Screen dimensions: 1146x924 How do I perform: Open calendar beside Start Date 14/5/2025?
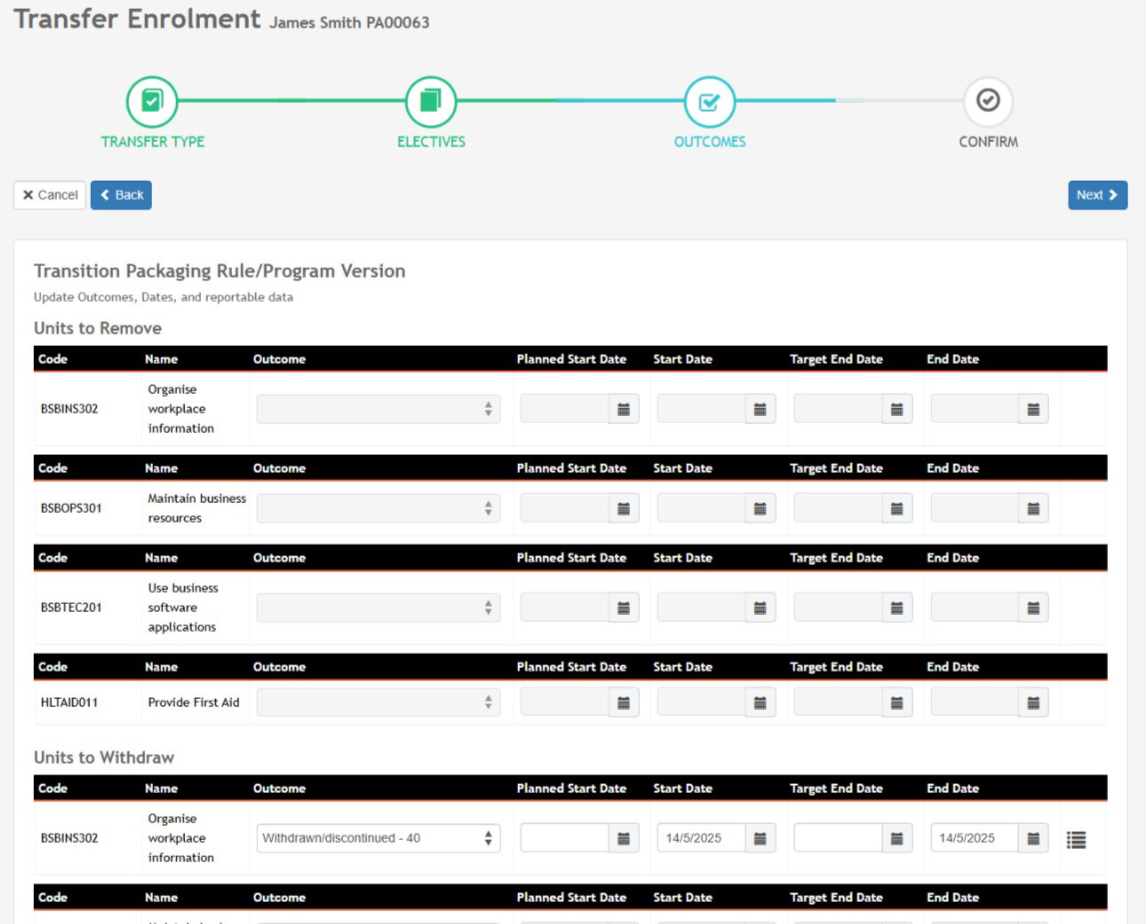(761, 838)
